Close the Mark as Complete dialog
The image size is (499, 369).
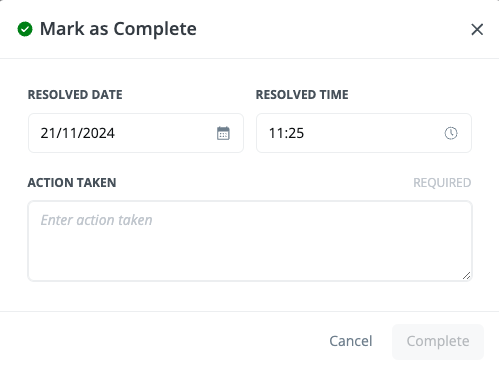pos(477,29)
